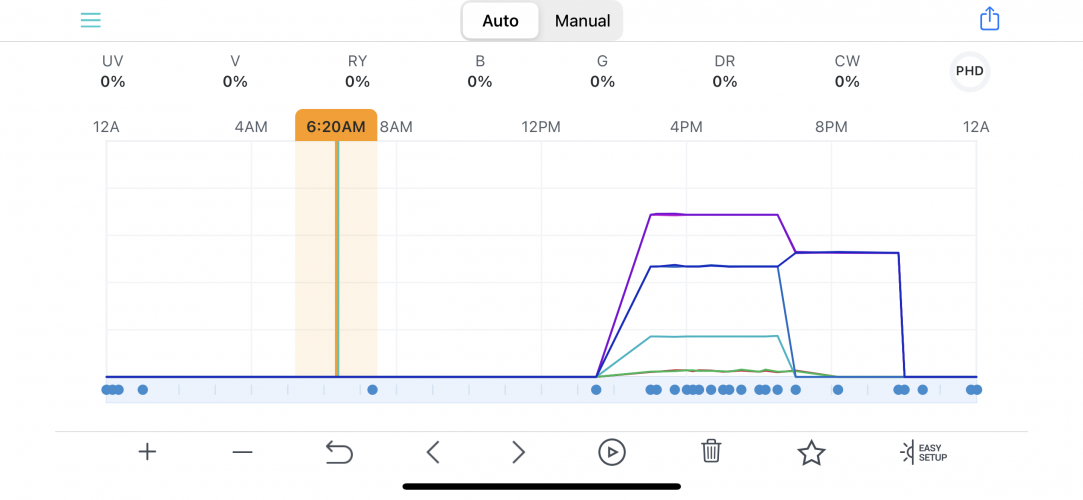Open Easy Setup

923,452
